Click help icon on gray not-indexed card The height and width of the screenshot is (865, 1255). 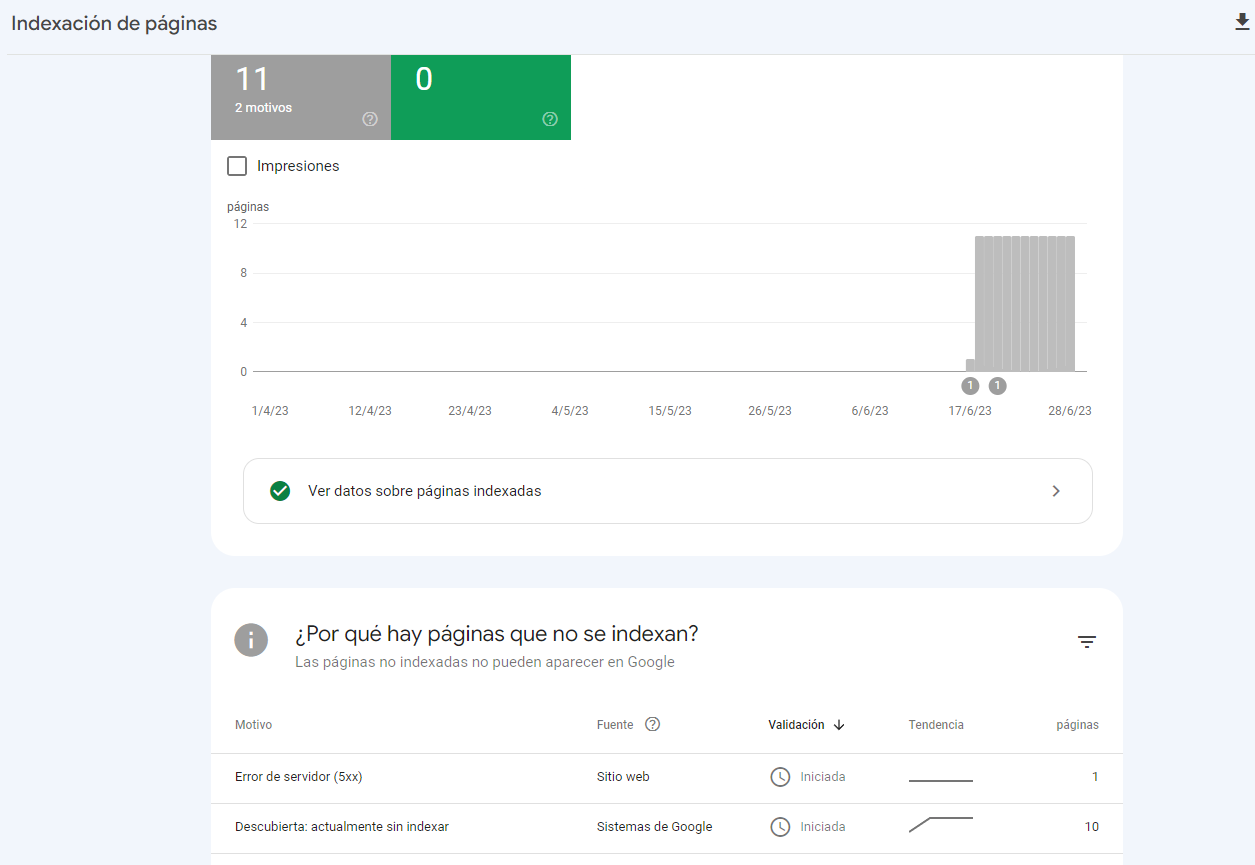[370, 119]
